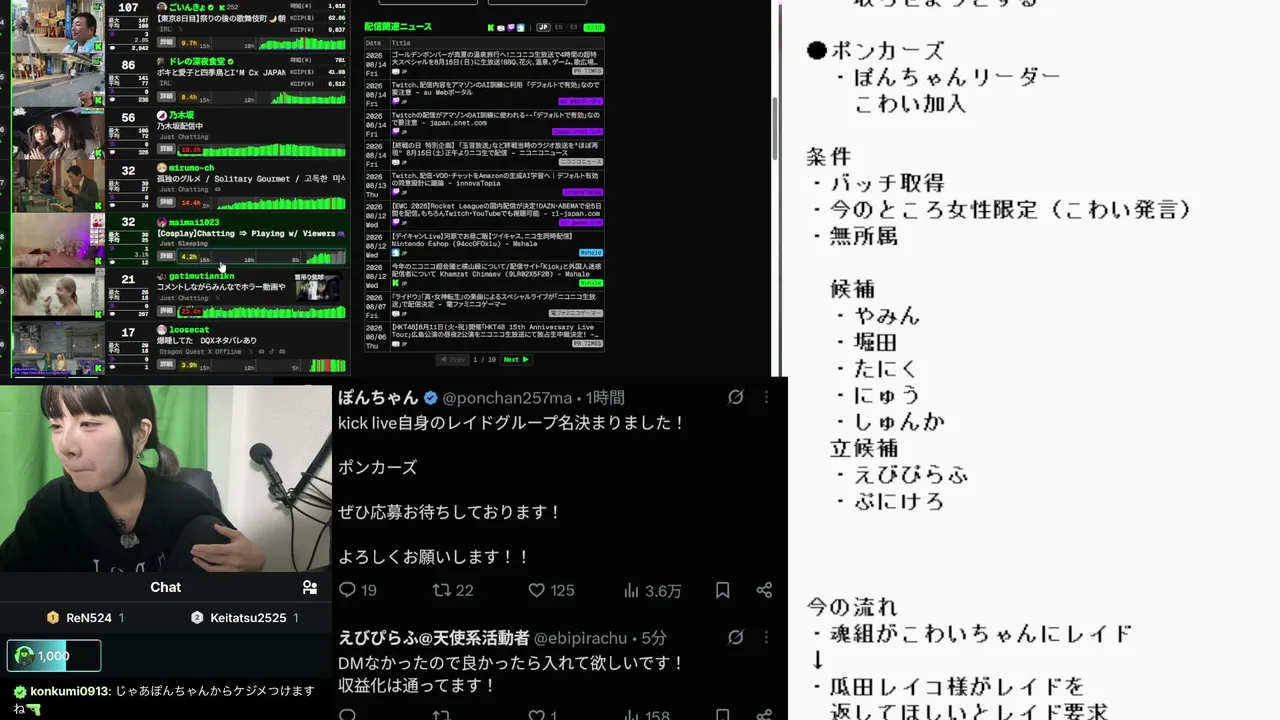Filter news by TwitCasting platform icon
This screenshot has height=720, width=1280.
point(521,27)
